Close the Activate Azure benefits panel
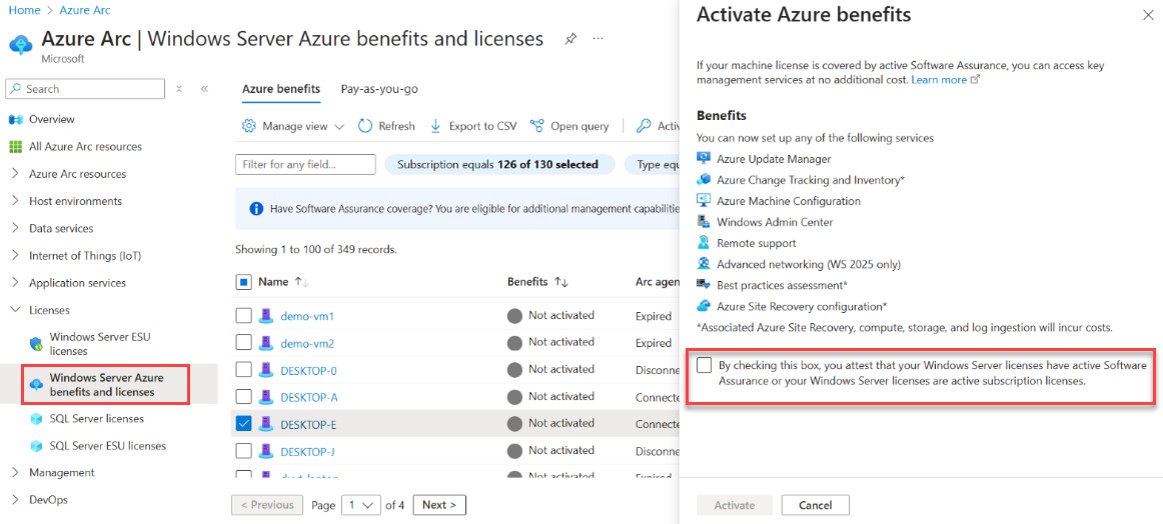This screenshot has width=1163, height=524. click(x=1148, y=15)
